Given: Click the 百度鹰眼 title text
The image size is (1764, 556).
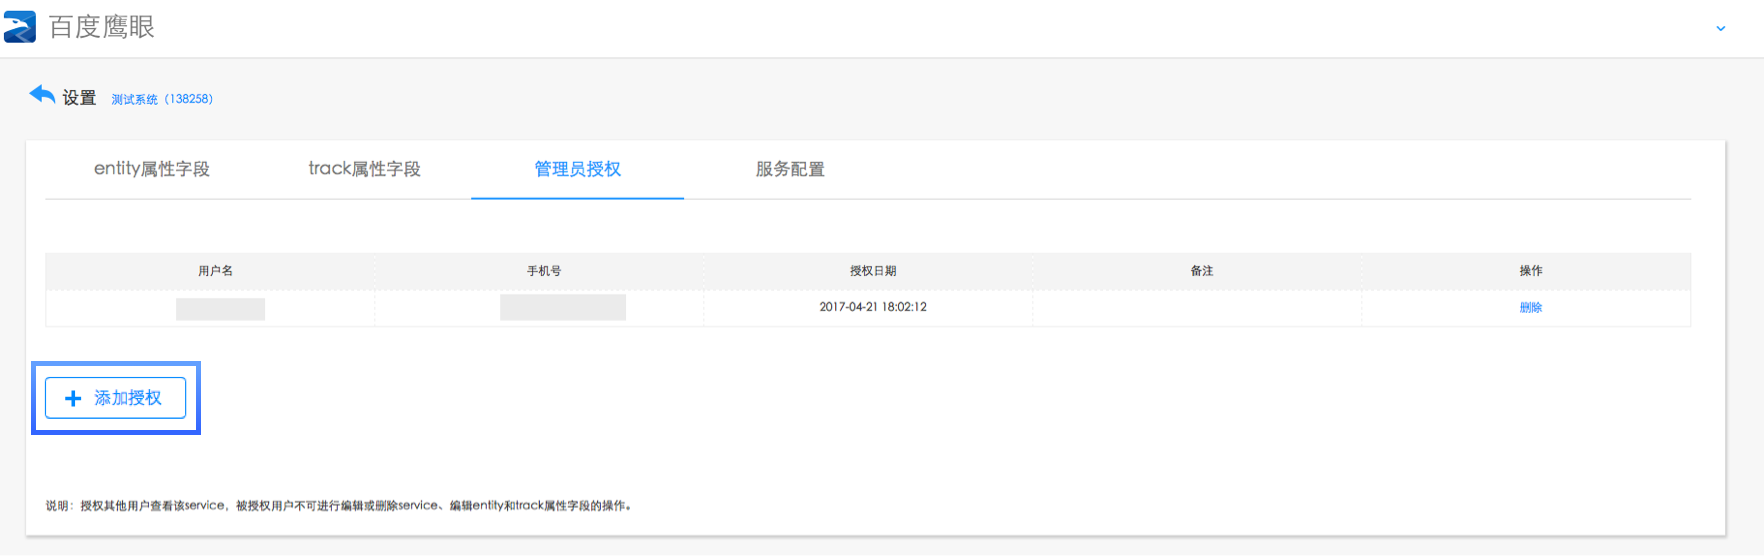Looking at the screenshot, I should (102, 27).
